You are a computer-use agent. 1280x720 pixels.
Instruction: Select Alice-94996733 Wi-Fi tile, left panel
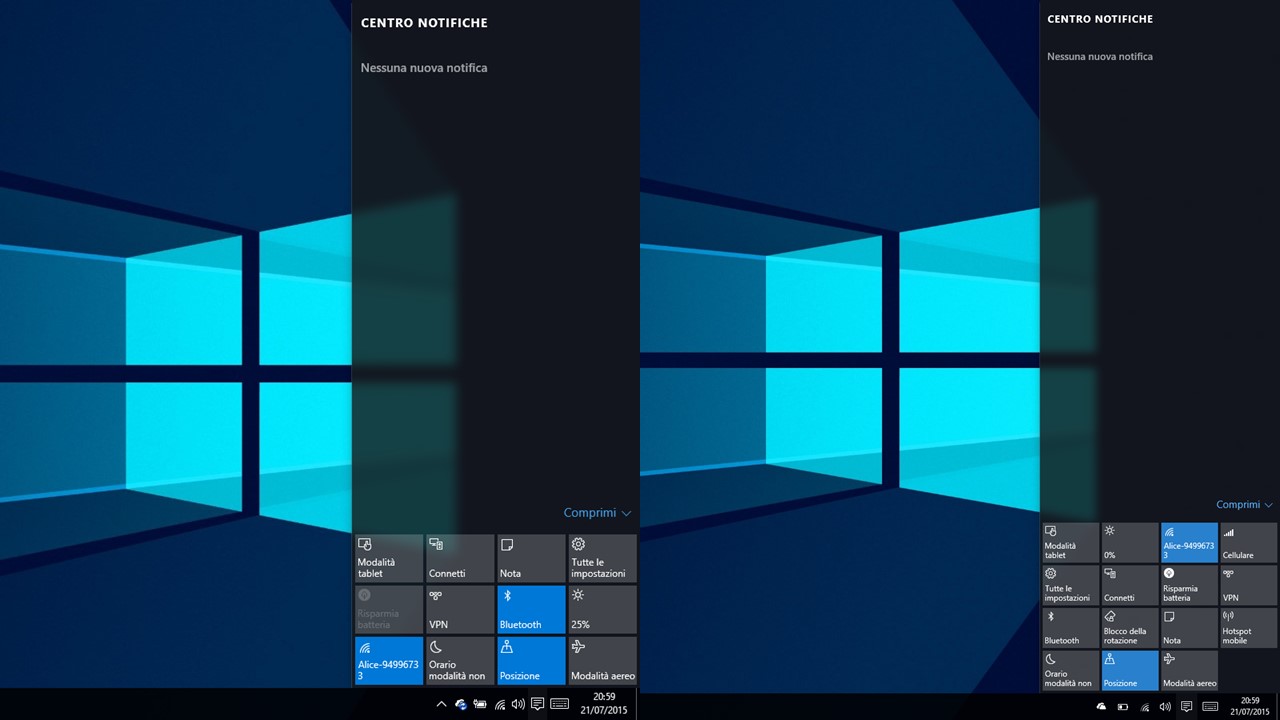(389, 661)
